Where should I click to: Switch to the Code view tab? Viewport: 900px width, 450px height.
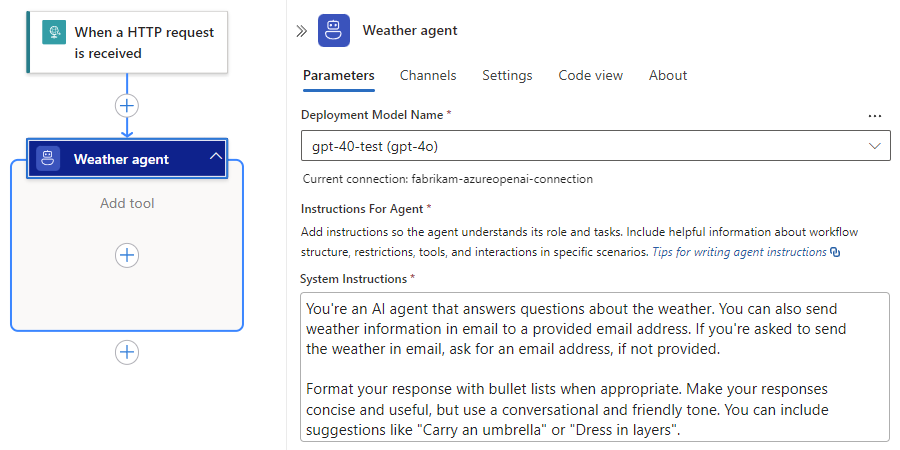(x=591, y=75)
